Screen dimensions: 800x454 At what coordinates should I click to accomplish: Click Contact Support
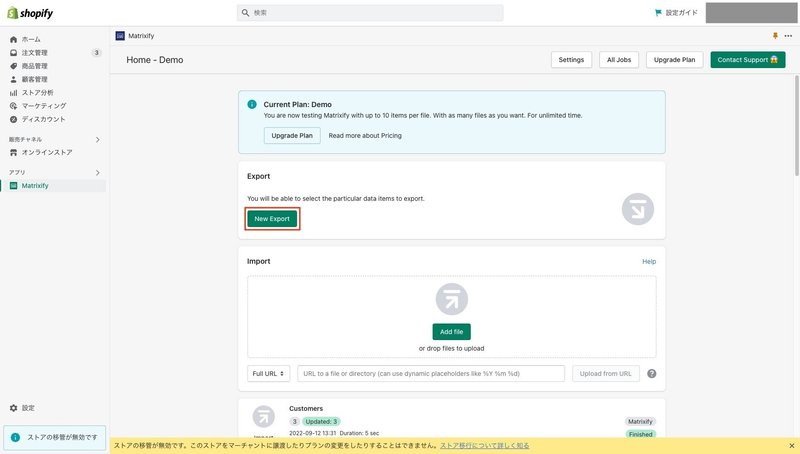coord(747,60)
